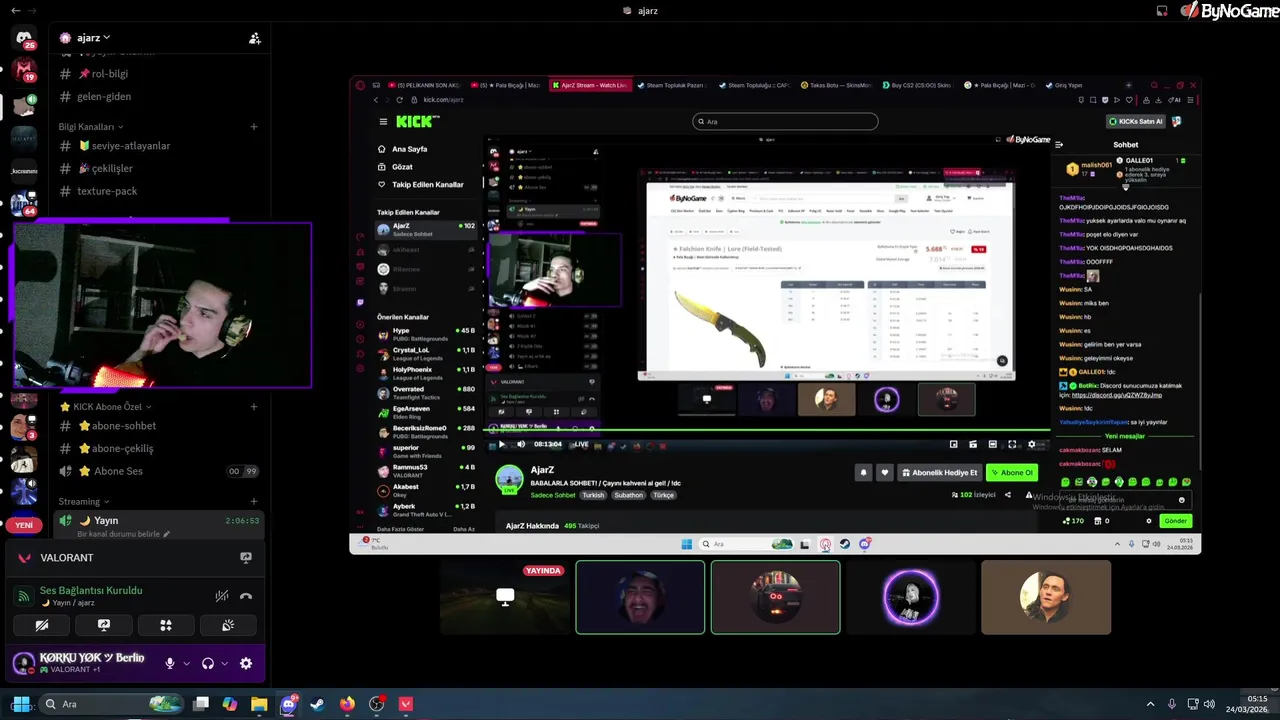Click Yayın / ajarz channel link
This screenshot has width=1280, height=720.
[67, 603]
